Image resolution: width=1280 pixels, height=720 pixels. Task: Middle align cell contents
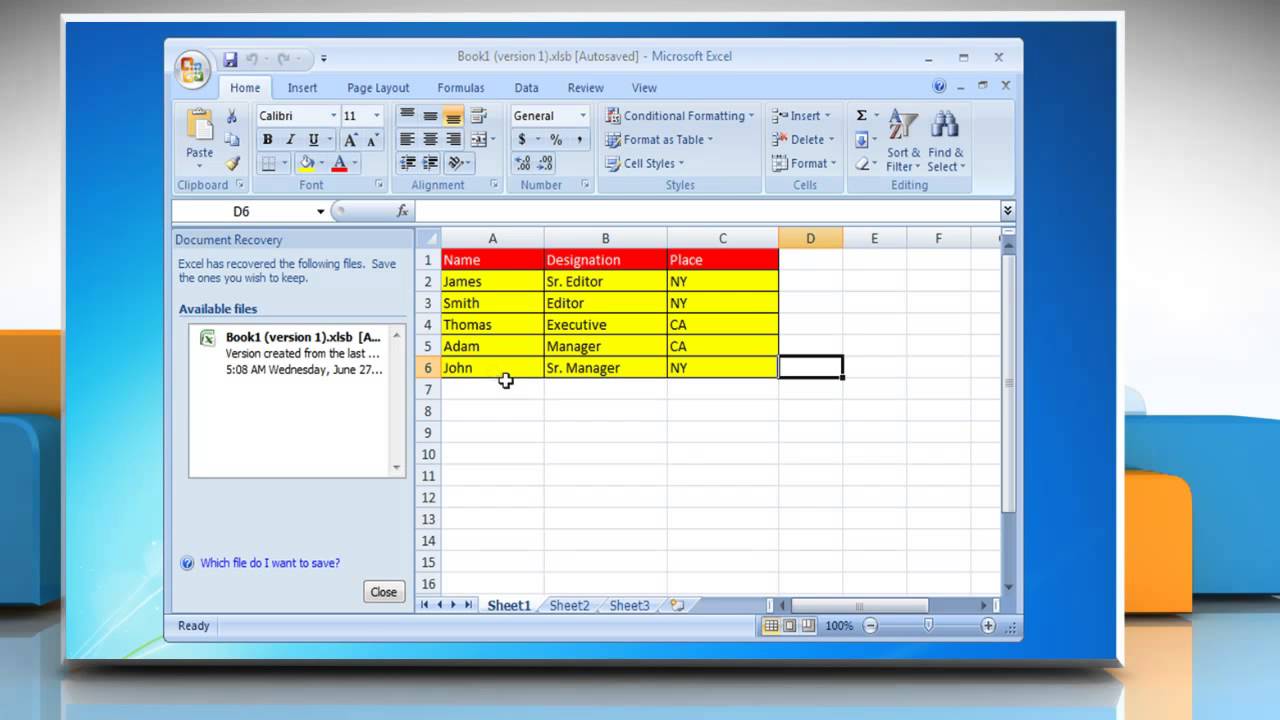[x=430, y=116]
